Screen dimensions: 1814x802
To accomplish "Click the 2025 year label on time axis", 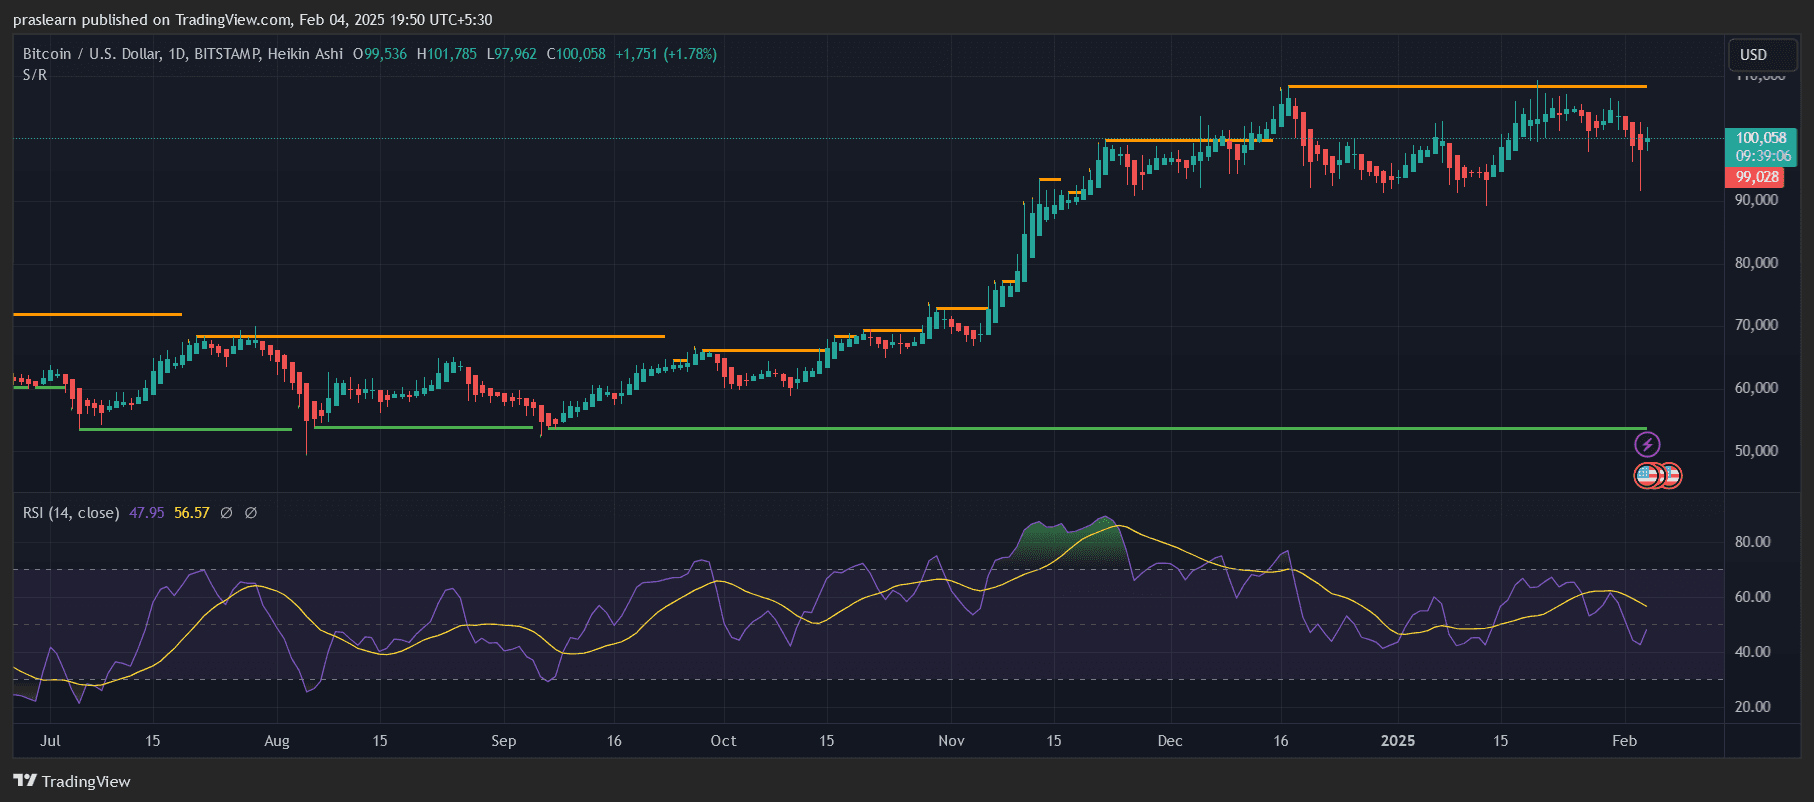I will tap(1397, 741).
